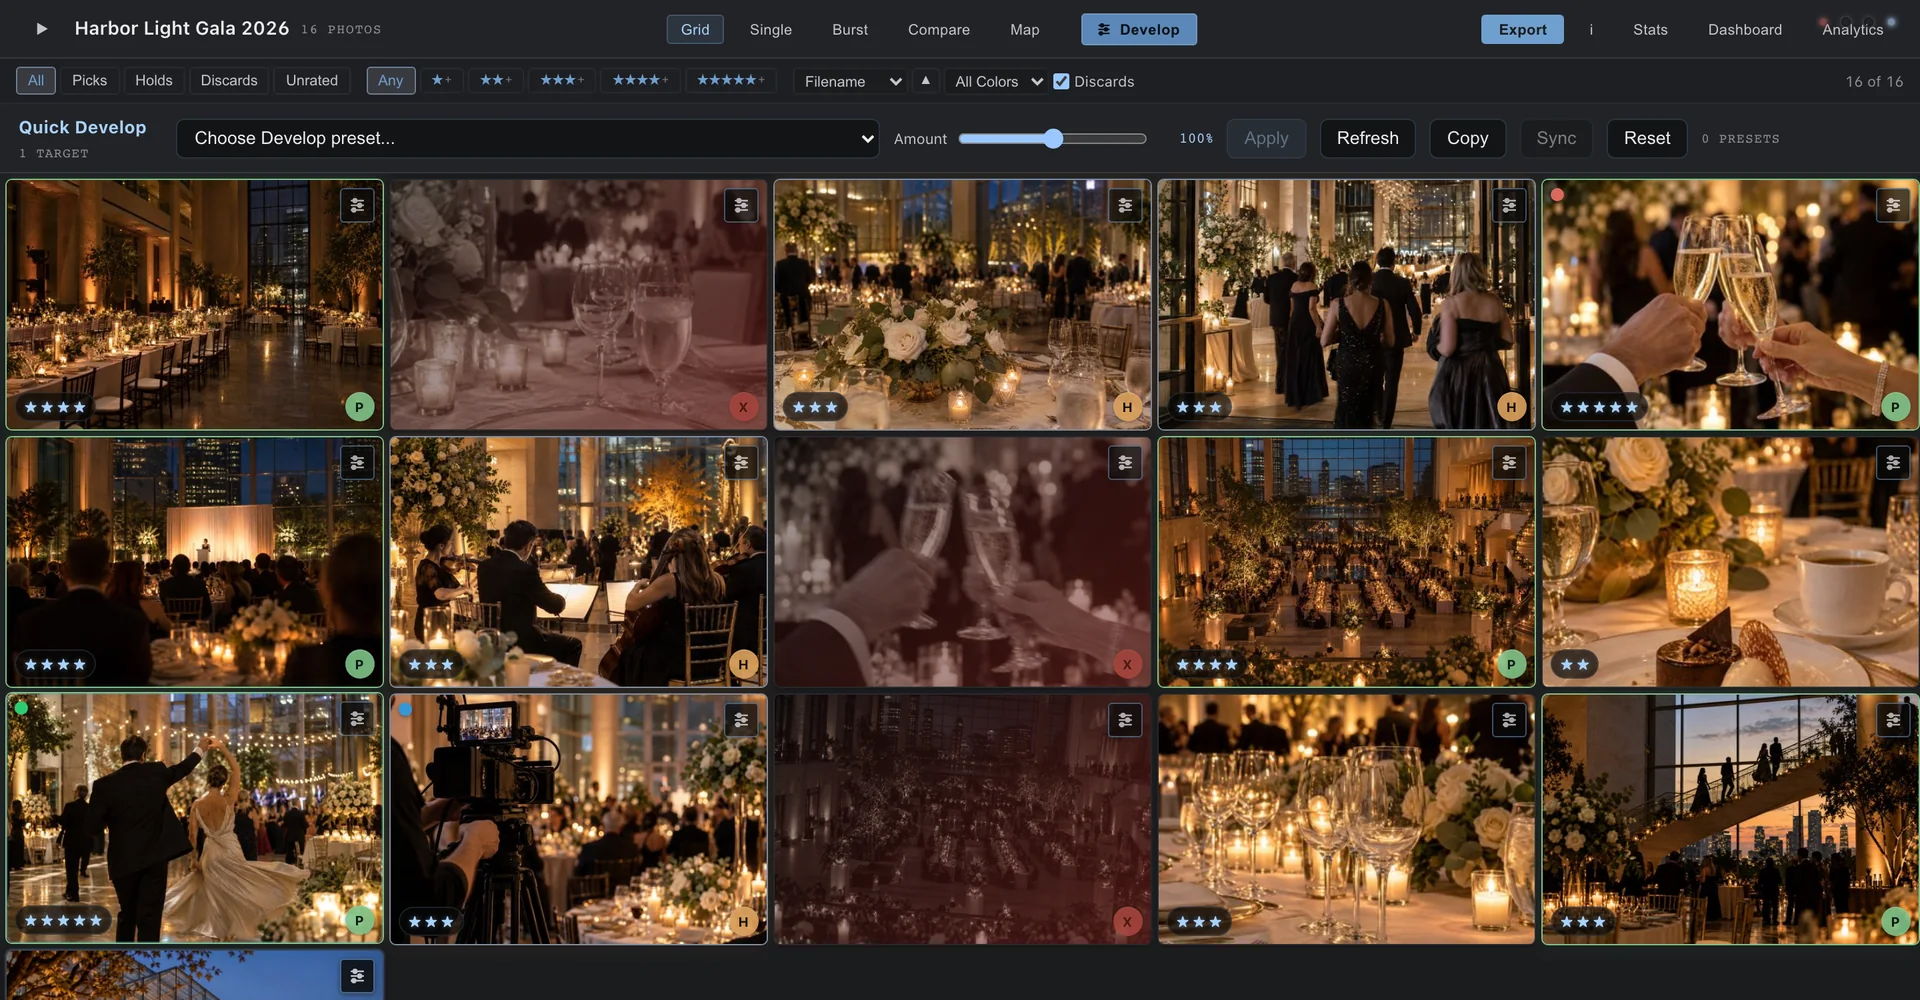Open the Dashboard link
The width and height of the screenshot is (1920, 1000).
[x=1745, y=29]
